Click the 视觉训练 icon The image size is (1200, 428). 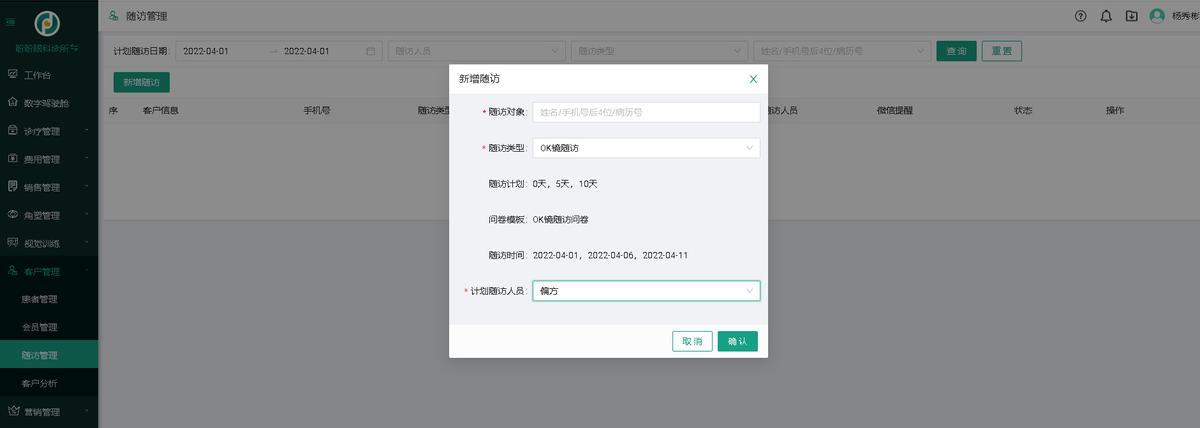click(13, 243)
